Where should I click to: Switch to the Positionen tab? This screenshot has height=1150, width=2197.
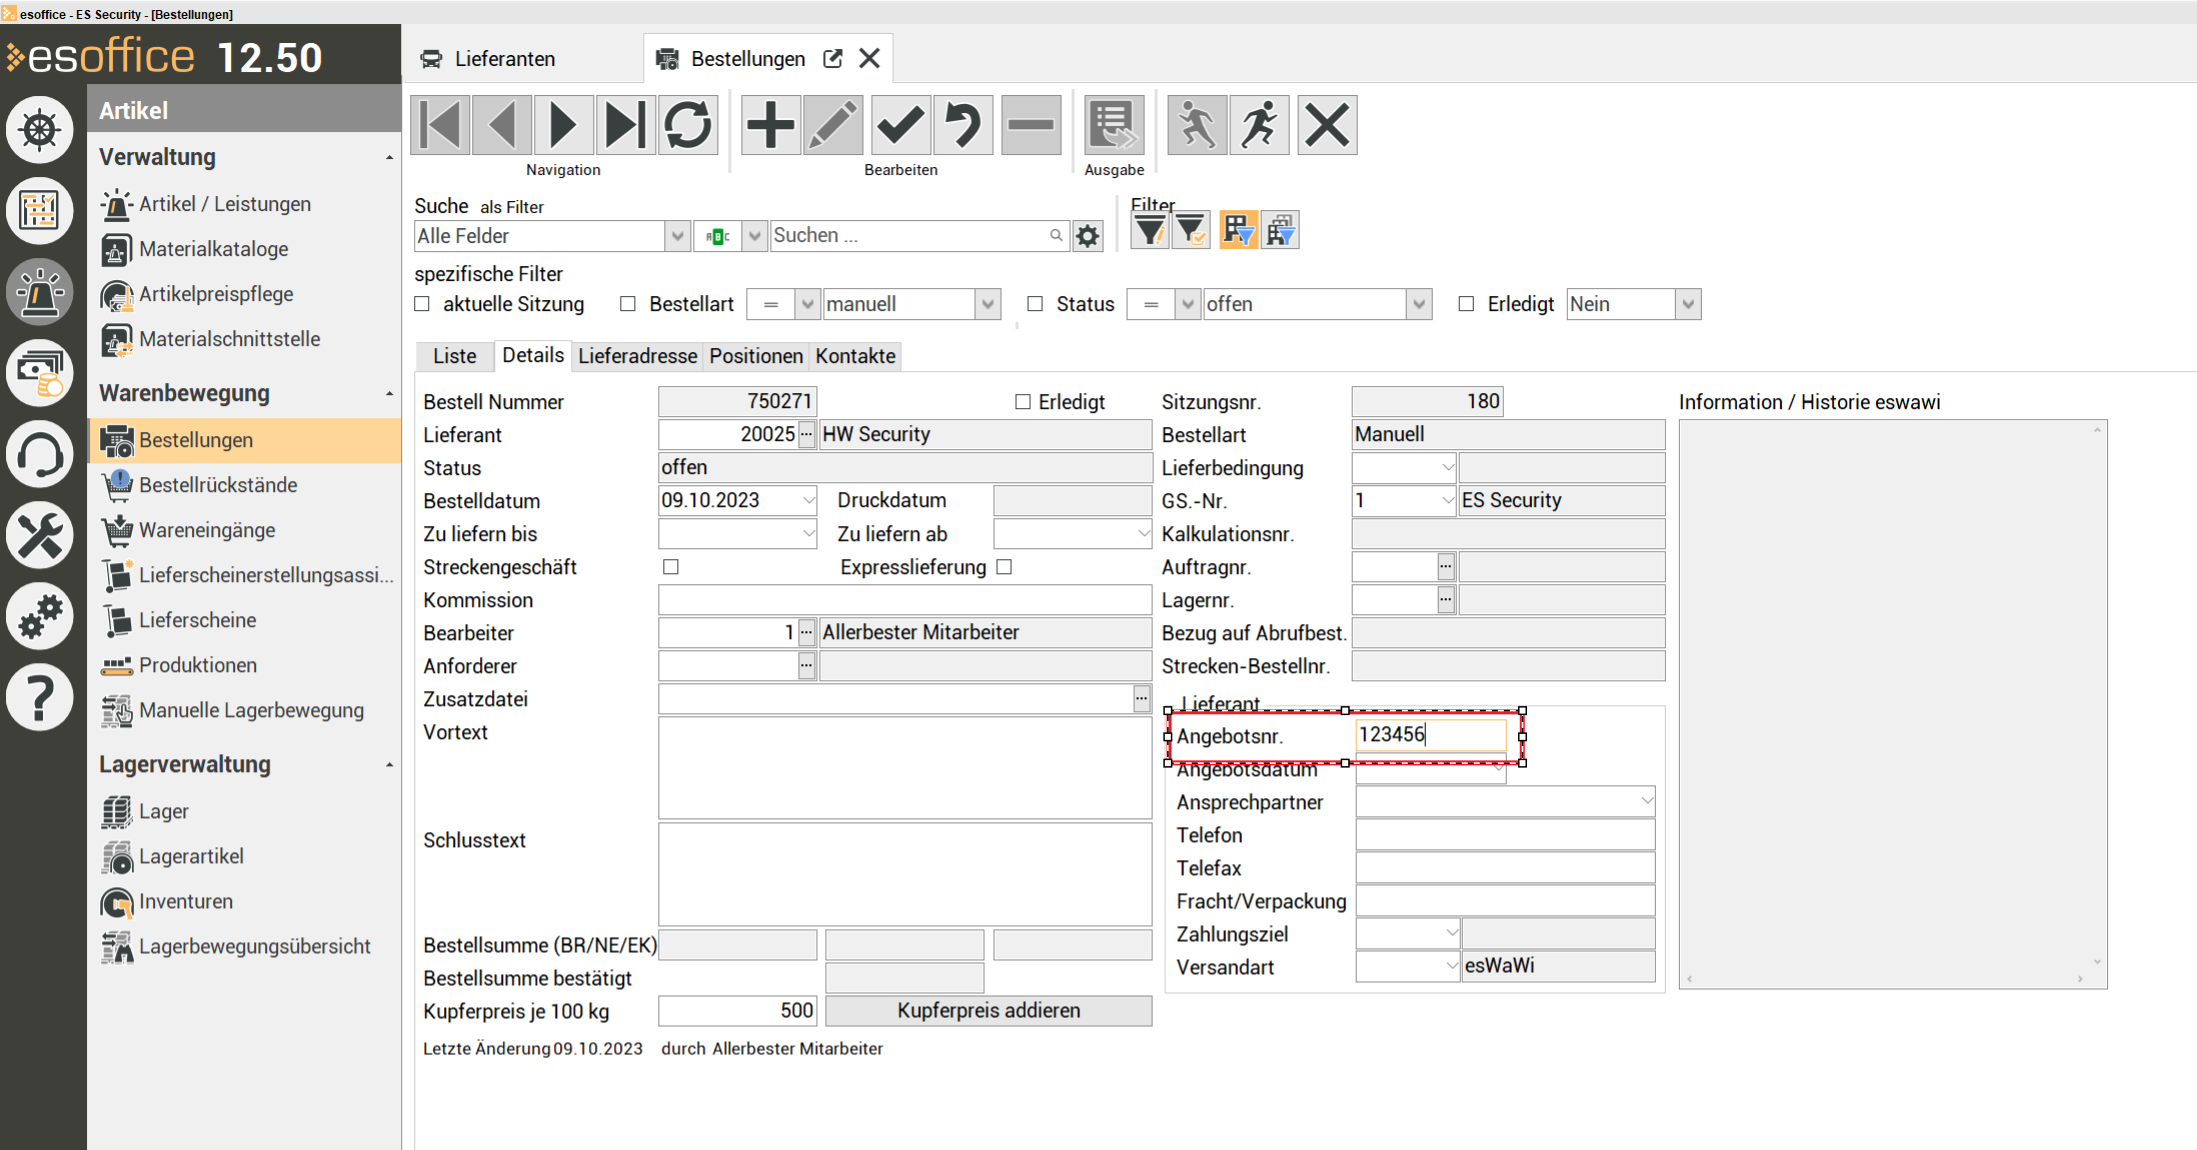point(756,356)
